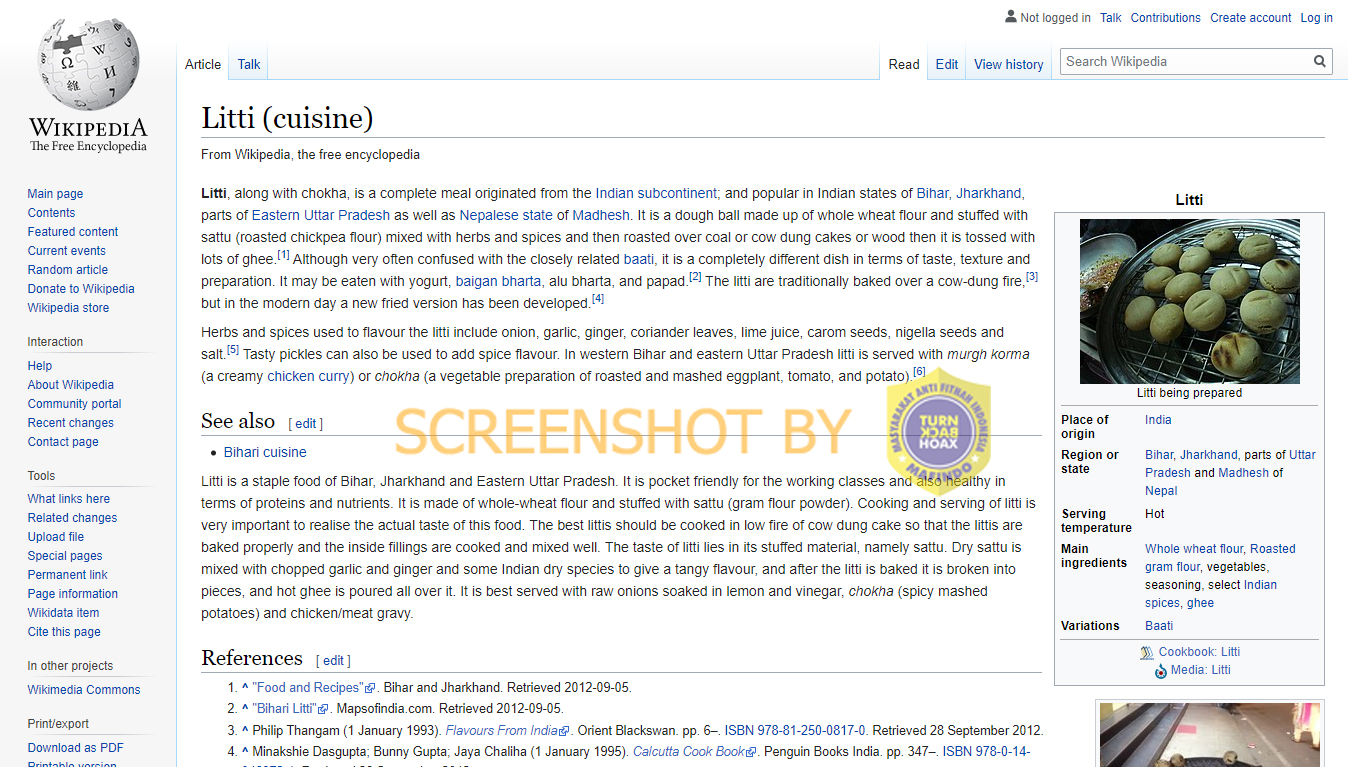Open Wikipedia store link
The width and height of the screenshot is (1348, 767).
pos(68,308)
